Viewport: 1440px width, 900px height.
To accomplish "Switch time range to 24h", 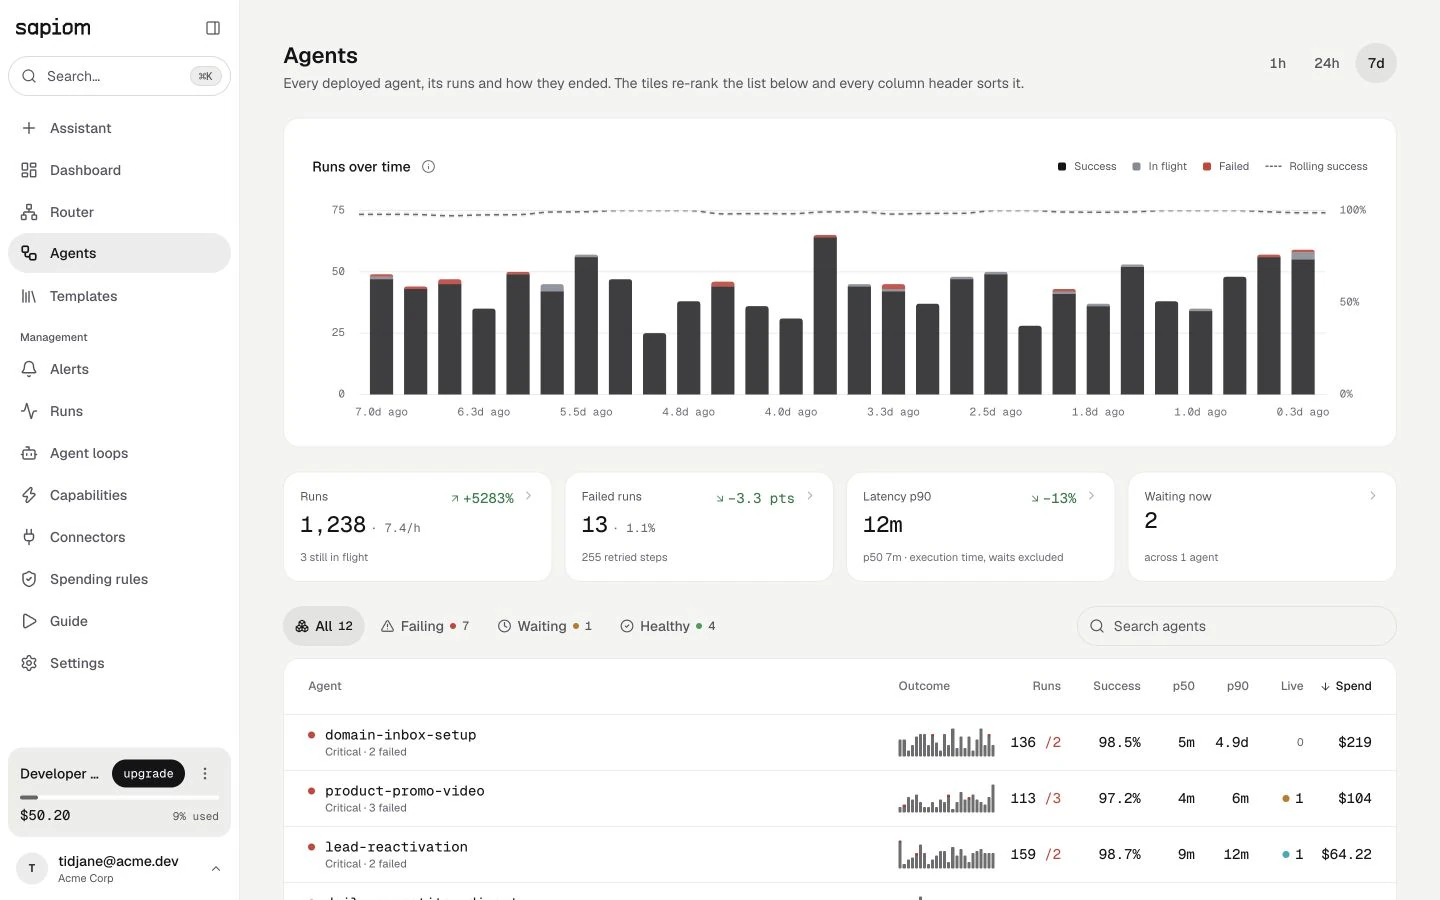I will point(1326,63).
